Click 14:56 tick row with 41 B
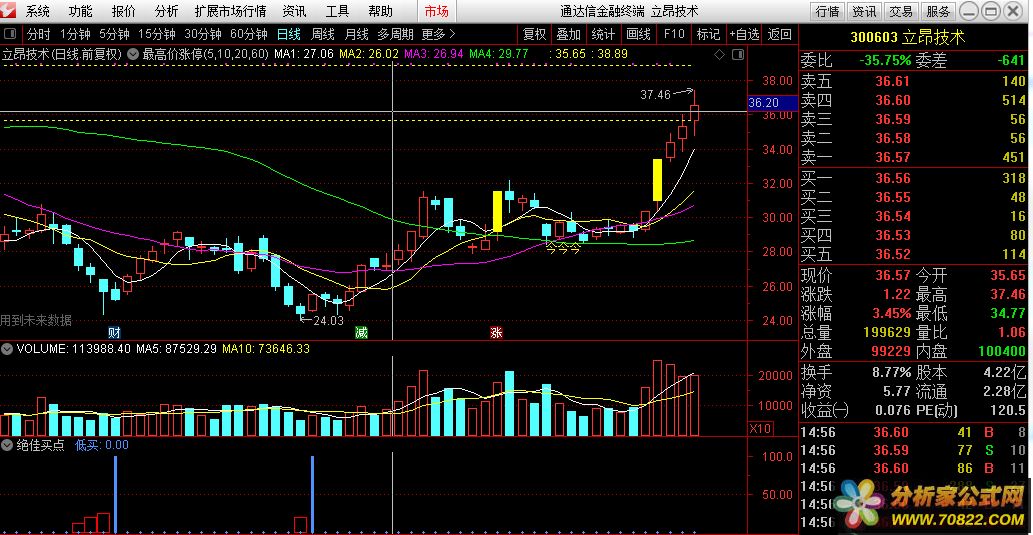The image size is (1033, 535). pyautogui.click(x=915, y=432)
